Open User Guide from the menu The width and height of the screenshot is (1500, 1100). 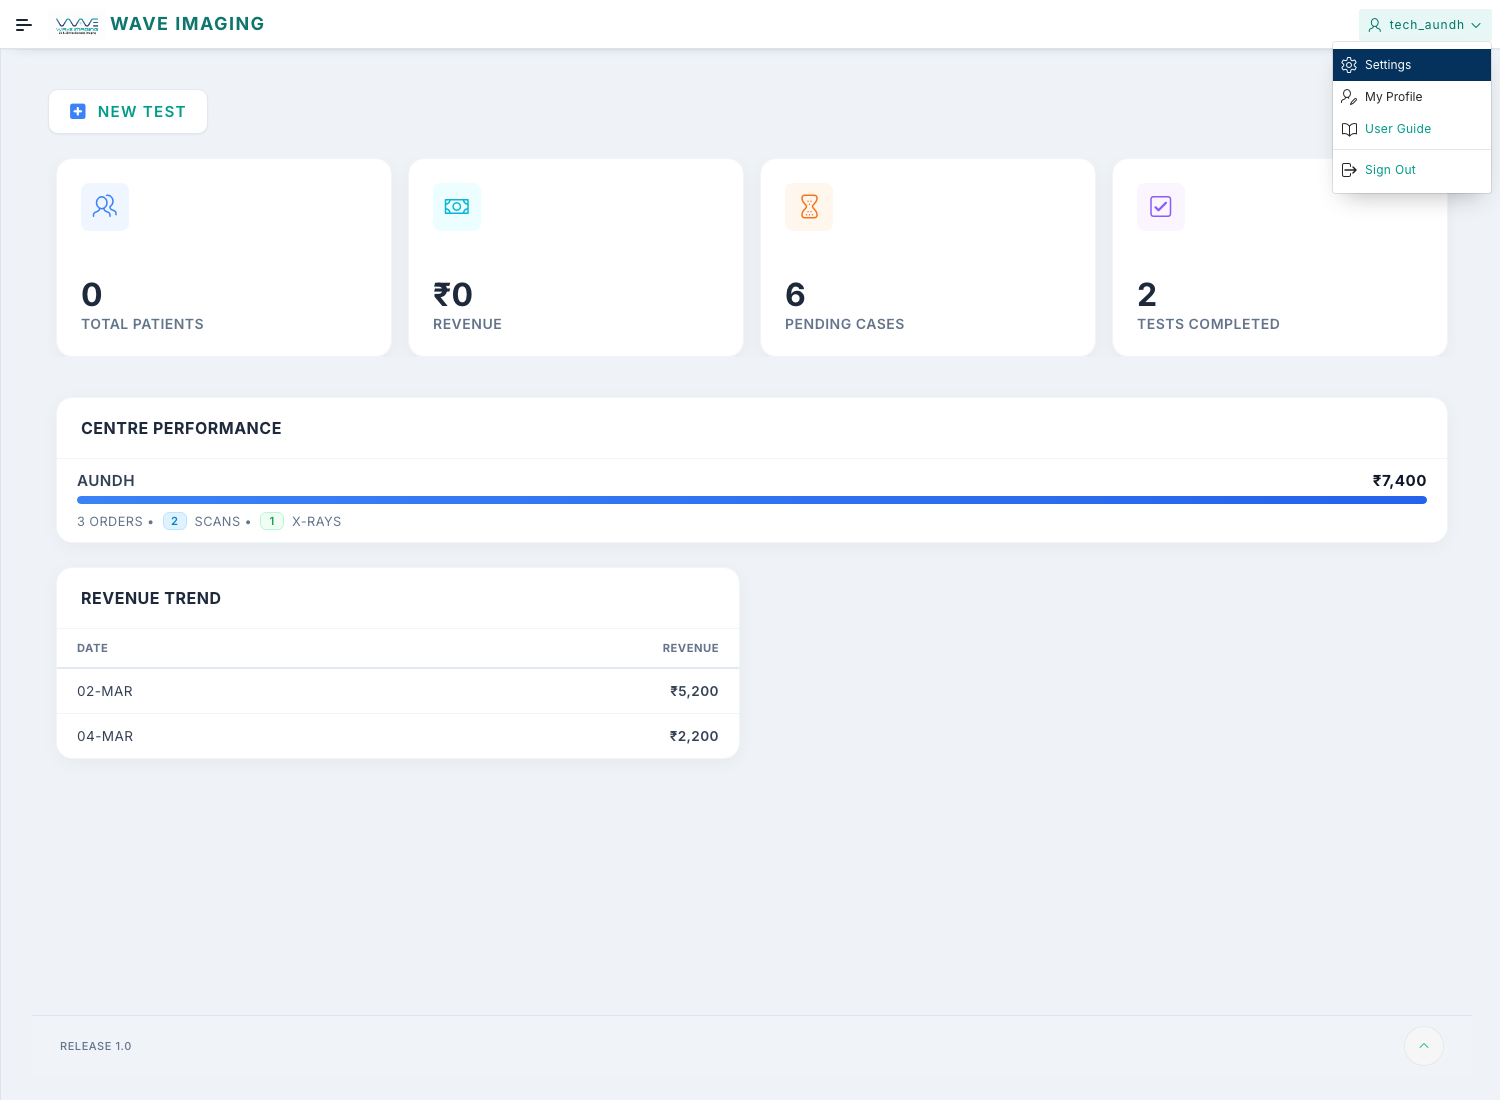[x=1397, y=129]
